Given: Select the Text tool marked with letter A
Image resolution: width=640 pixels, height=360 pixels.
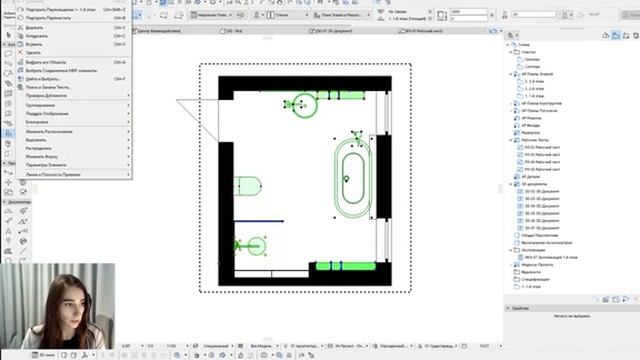Looking at the screenshot, I should (9, 231).
